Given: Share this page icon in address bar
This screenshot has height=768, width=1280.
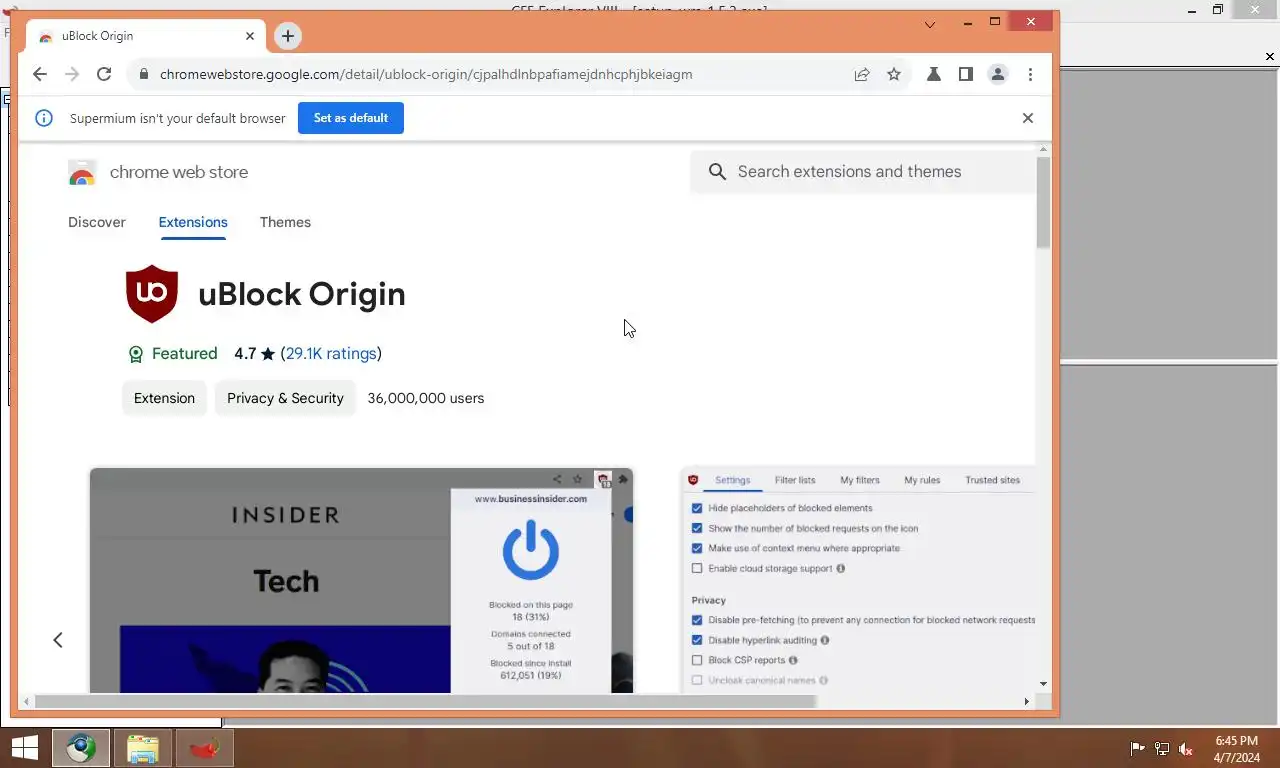Looking at the screenshot, I should (x=862, y=74).
